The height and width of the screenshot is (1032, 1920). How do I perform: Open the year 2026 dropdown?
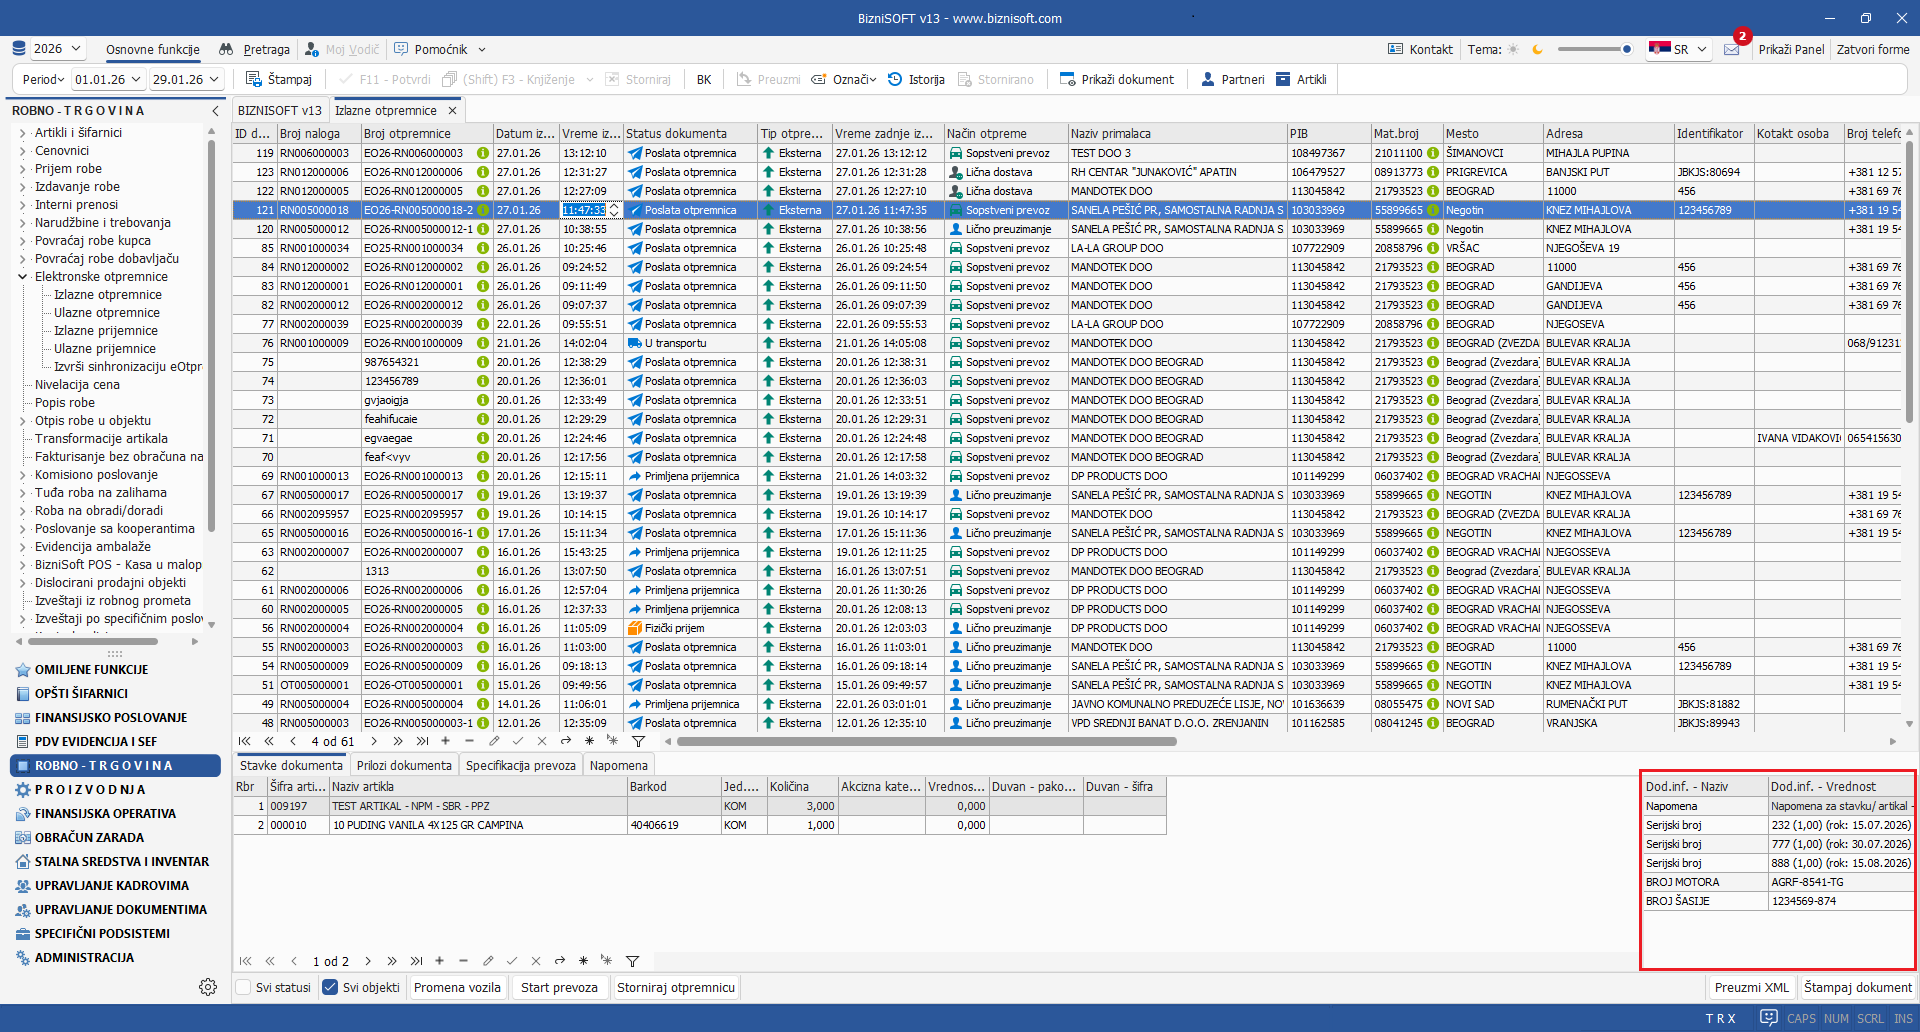tap(59, 49)
